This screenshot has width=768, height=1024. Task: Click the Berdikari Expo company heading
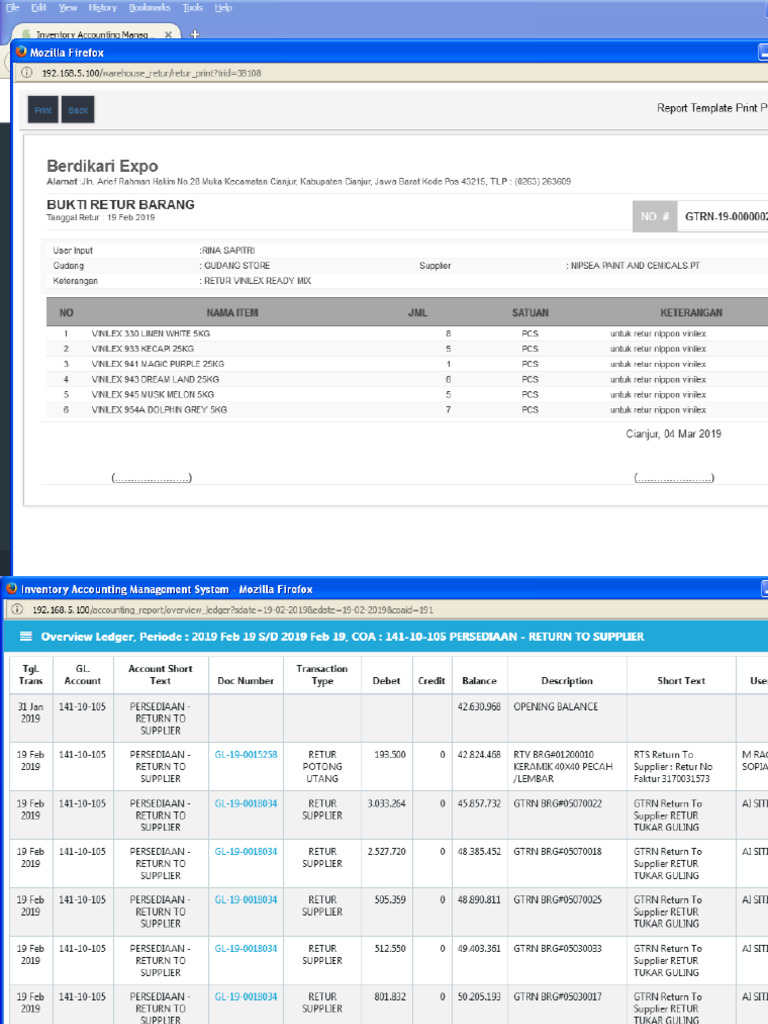pyautogui.click(x=103, y=166)
